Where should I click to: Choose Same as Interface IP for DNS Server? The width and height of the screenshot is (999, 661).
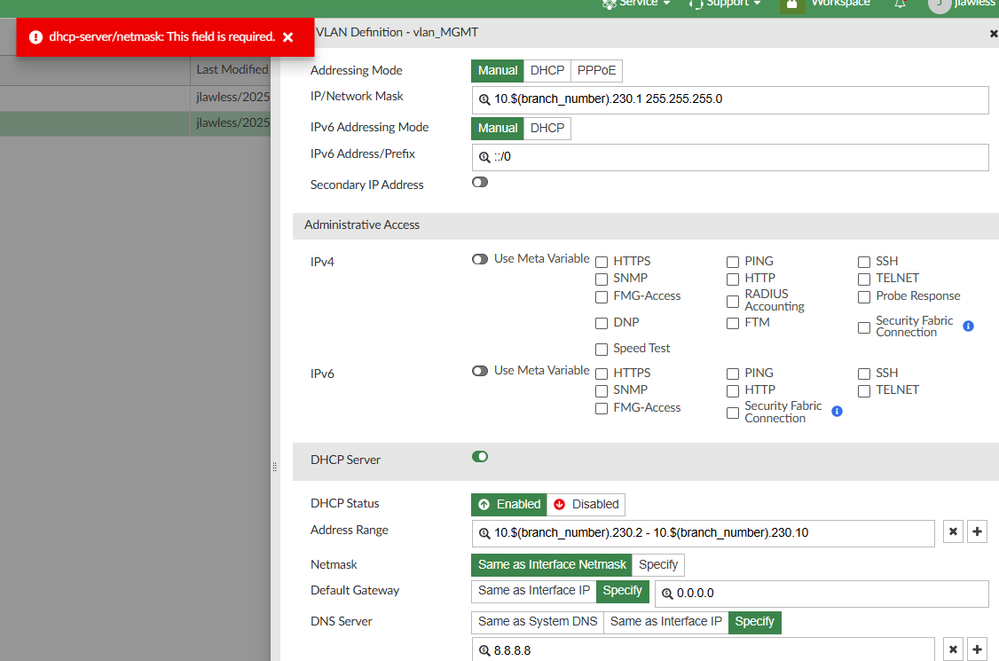tap(666, 621)
